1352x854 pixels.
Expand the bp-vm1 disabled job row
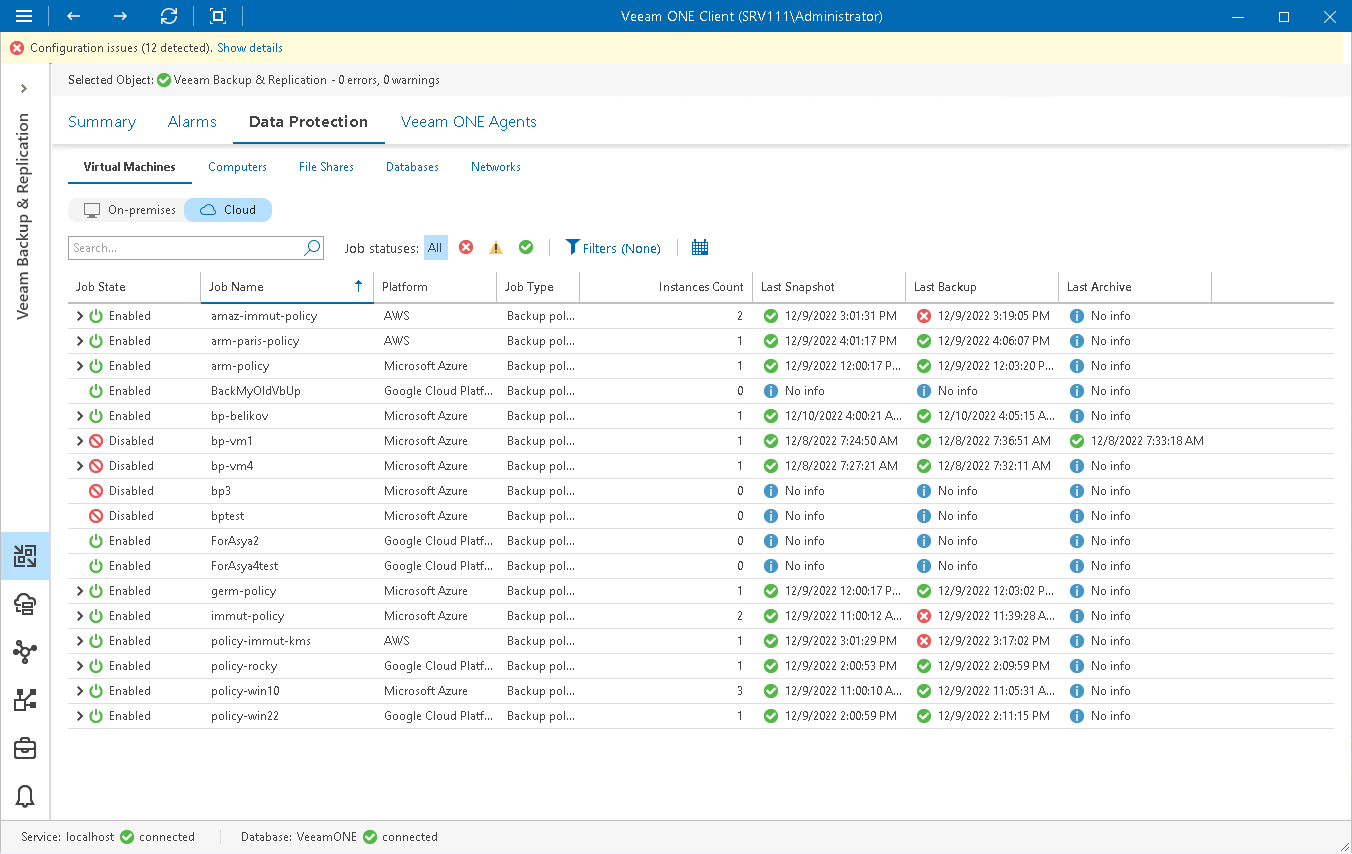pyautogui.click(x=80, y=440)
